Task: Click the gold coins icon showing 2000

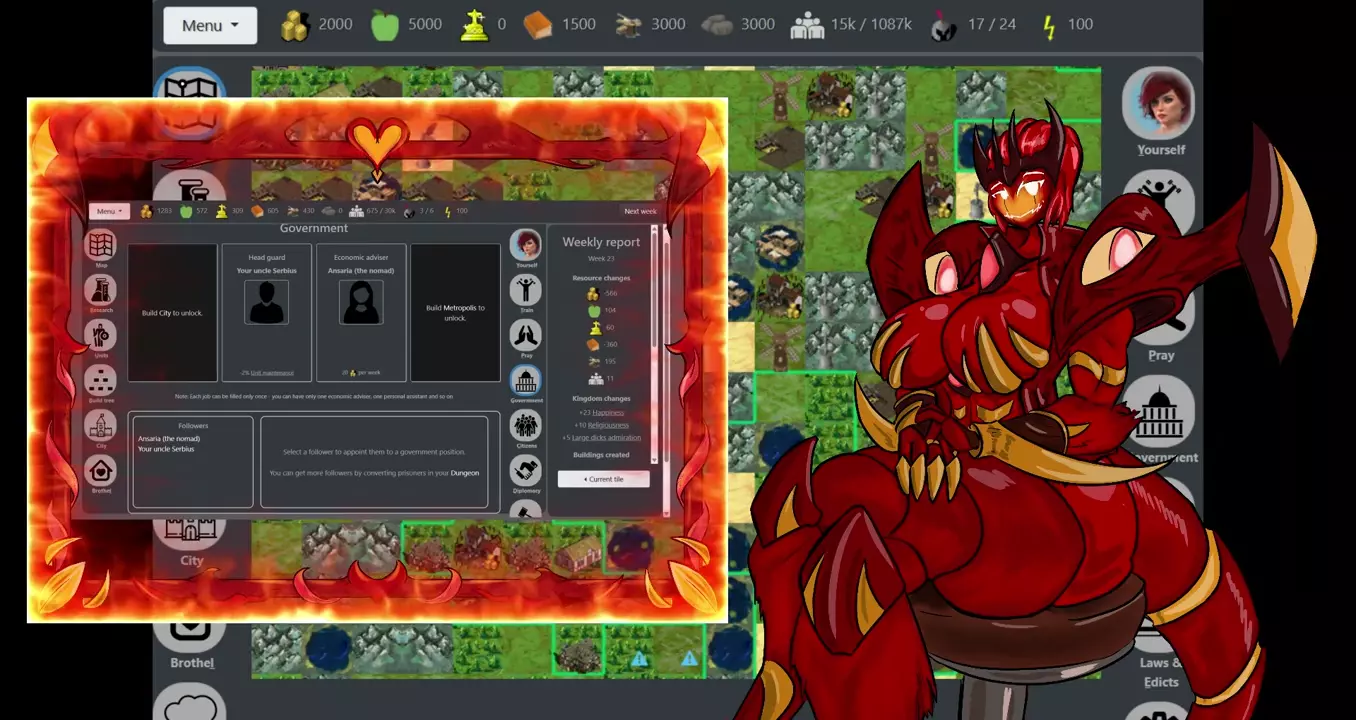Action: pyautogui.click(x=295, y=25)
